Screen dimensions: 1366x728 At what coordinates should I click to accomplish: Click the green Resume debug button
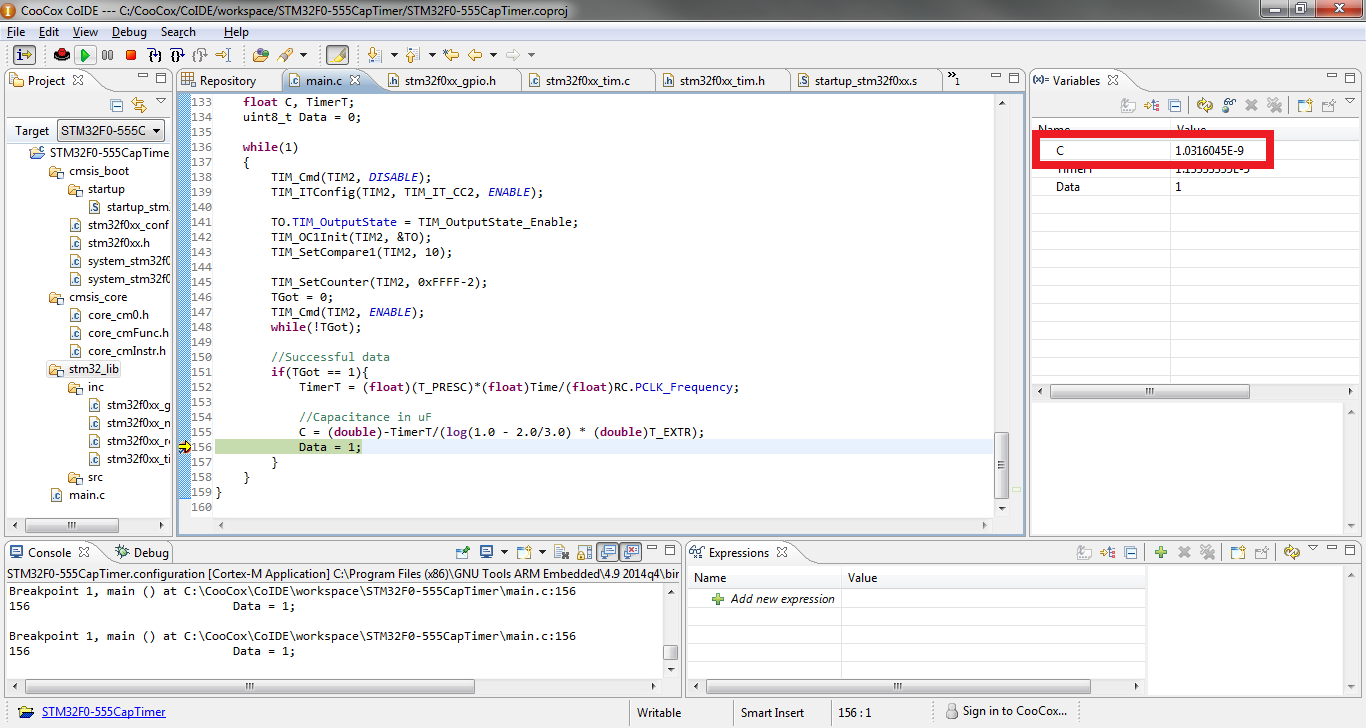coord(85,55)
